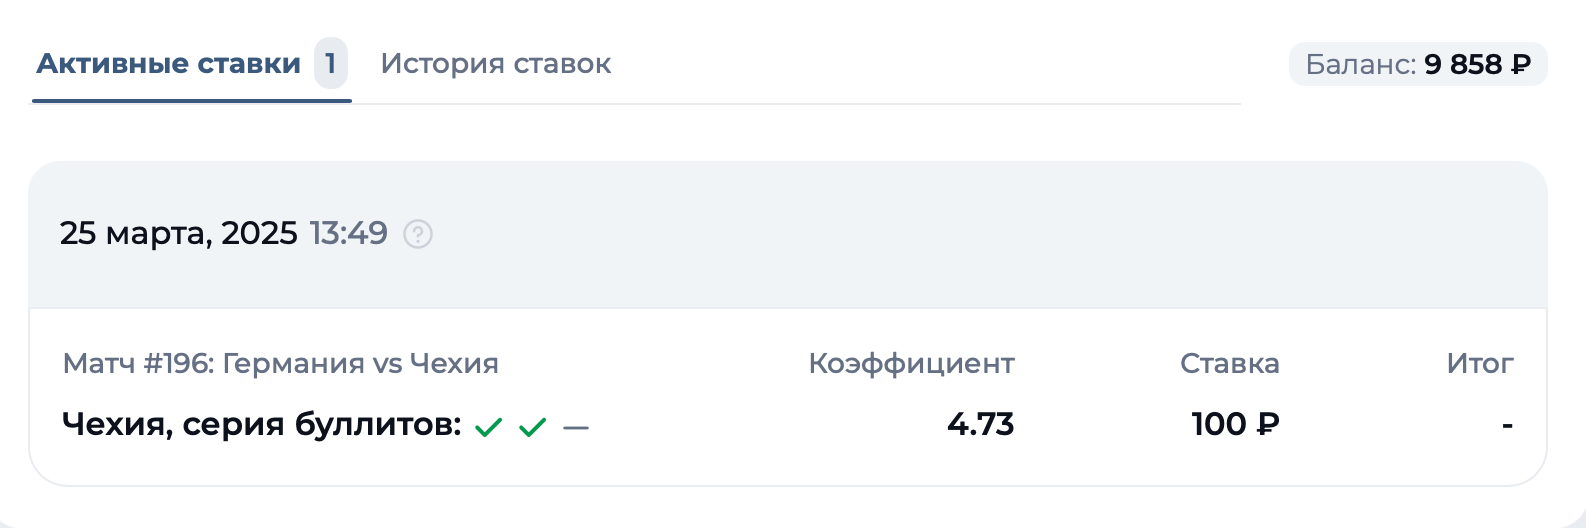Click the Коэффициент column header
Screen dimensions: 1586x528
pyautogui.click(x=911, y=363)
